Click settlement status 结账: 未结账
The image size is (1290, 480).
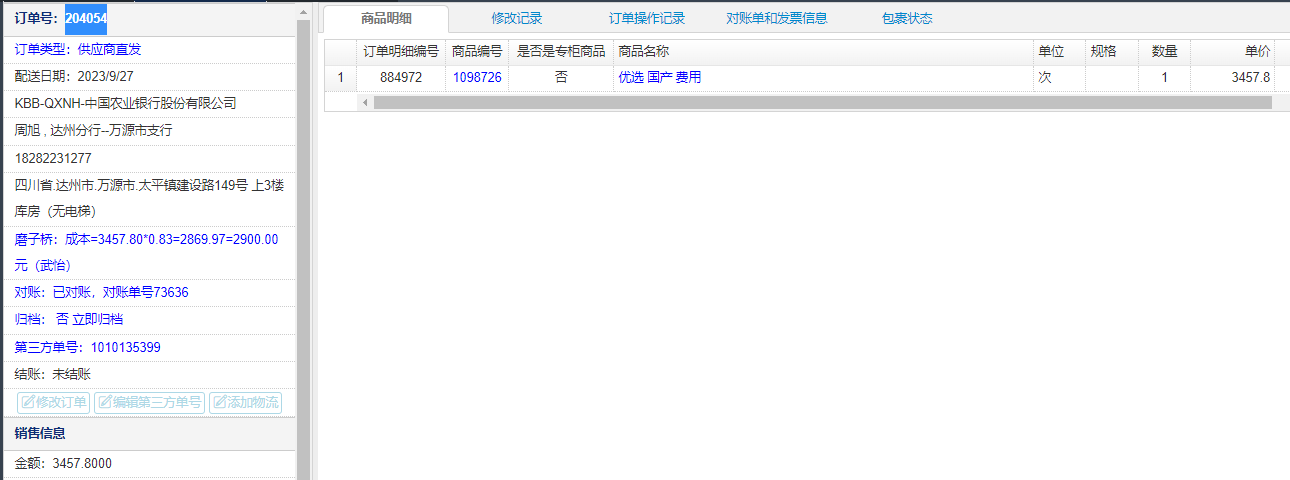[x=53, y=374]
